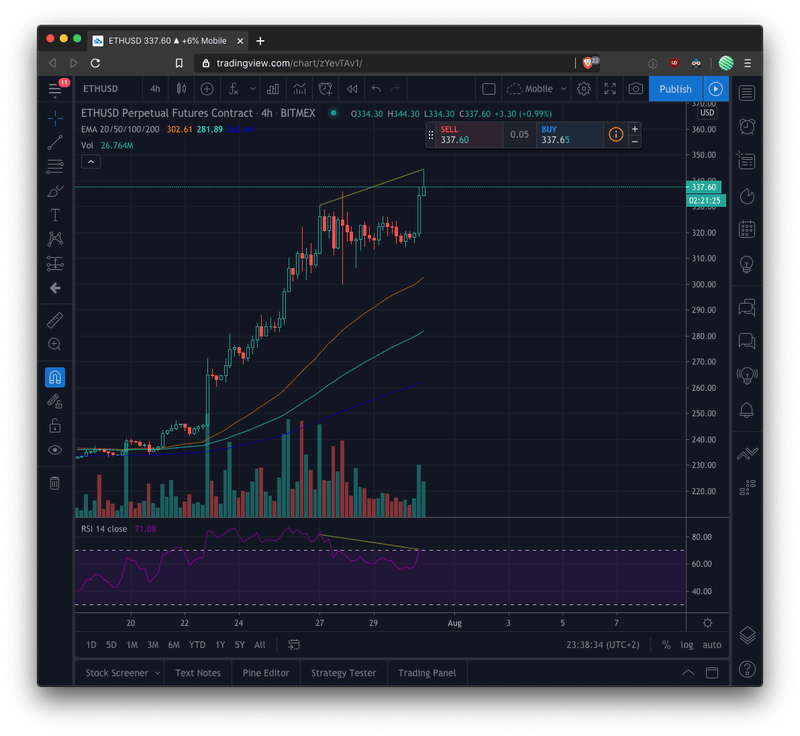Open the watchlist panel icon
Image resolution: width=800 pixels, height=736 pixels.
tap(747, 93)
